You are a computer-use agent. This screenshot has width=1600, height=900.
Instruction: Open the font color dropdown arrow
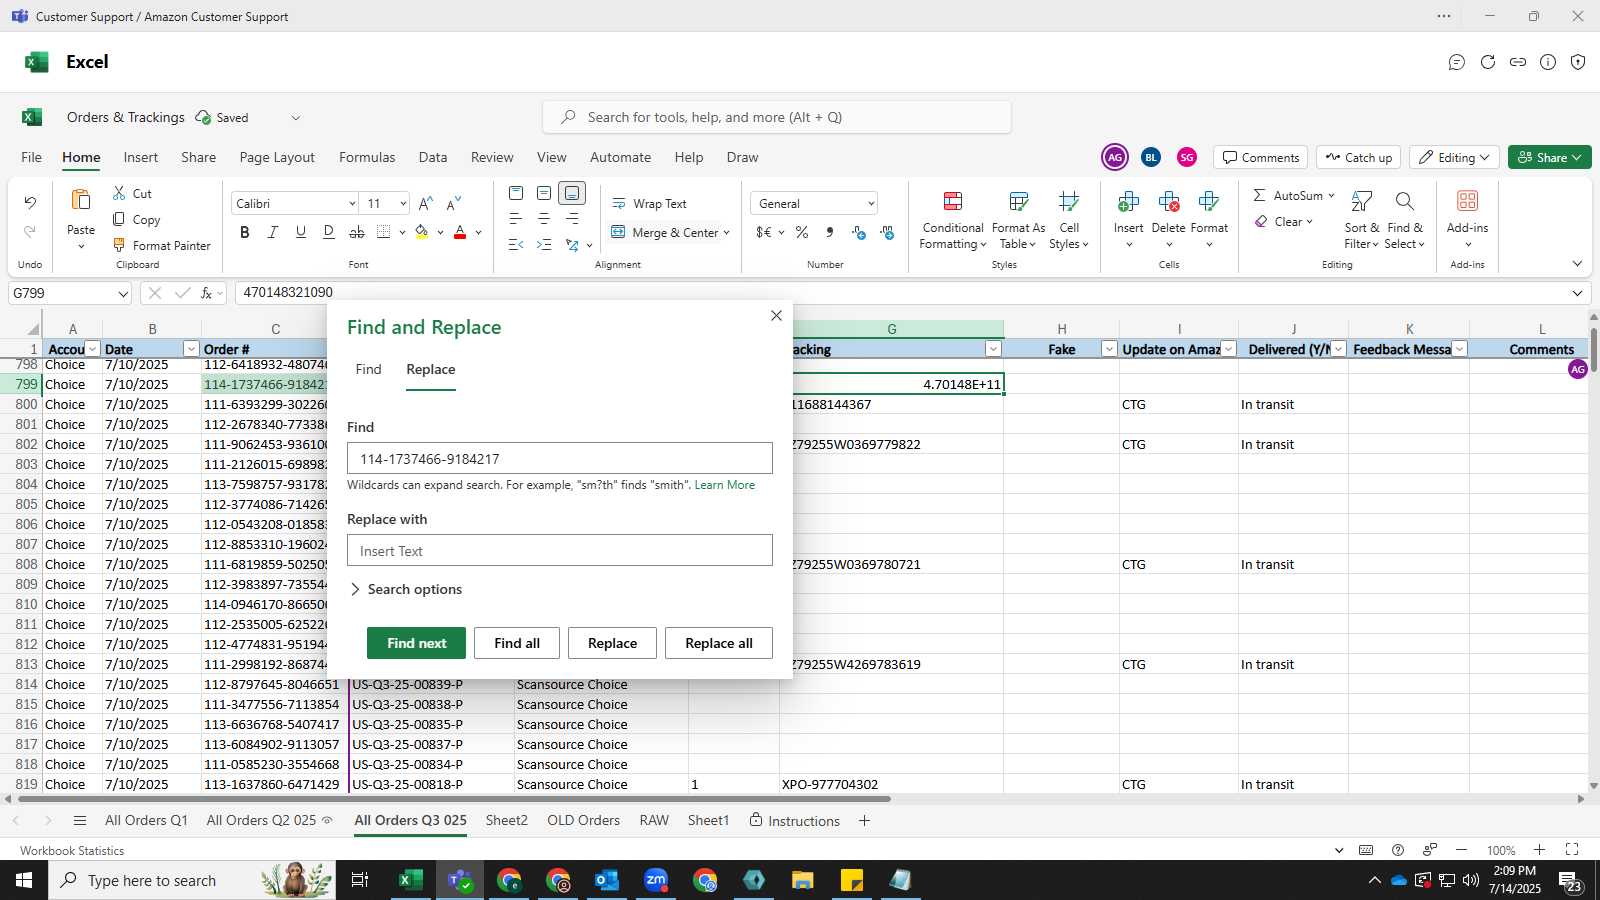pos(479,232)
